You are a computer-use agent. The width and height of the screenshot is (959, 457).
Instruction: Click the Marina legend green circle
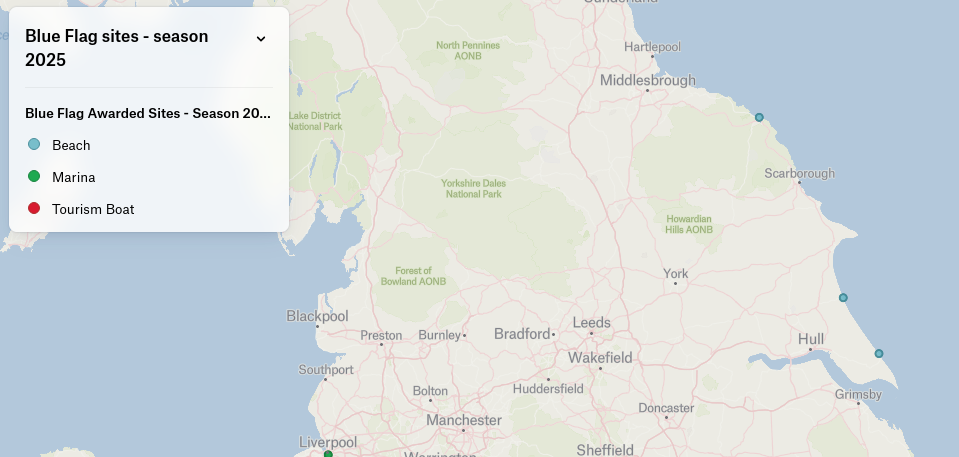click(34, 176)
